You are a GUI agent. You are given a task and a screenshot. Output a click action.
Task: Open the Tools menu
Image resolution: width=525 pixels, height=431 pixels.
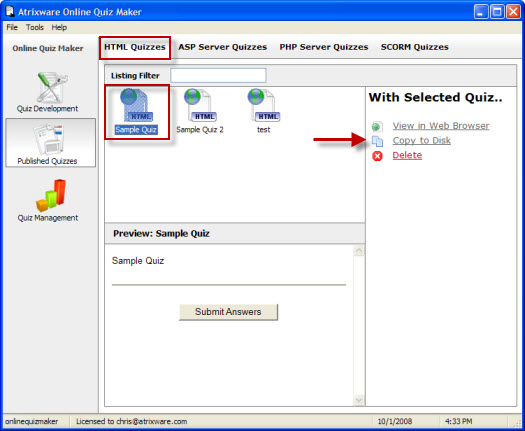tap(35, 27)
